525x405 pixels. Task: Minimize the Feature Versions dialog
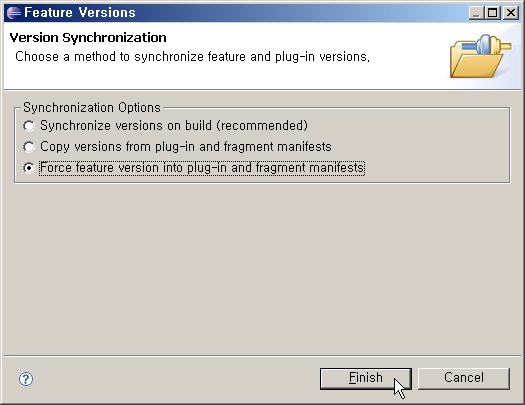[476, 13]
